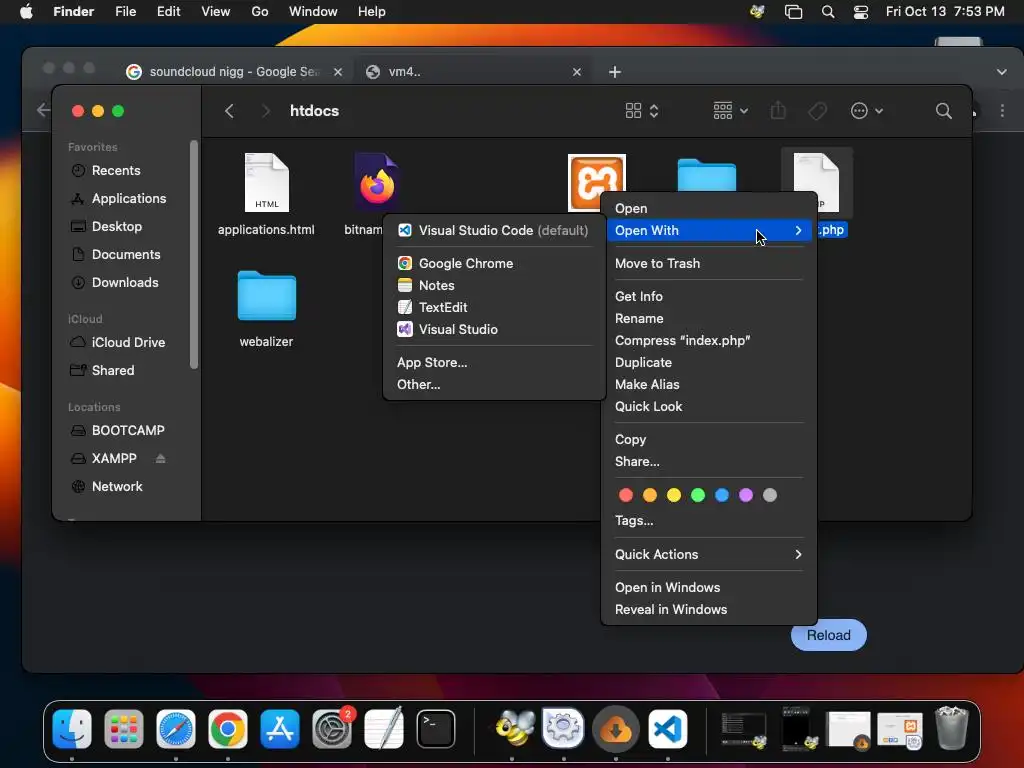Image resolution: width=1024 pixels, height=768 pixels.
Task: Launch Terminal from the Dock
Action: (436, 729)
